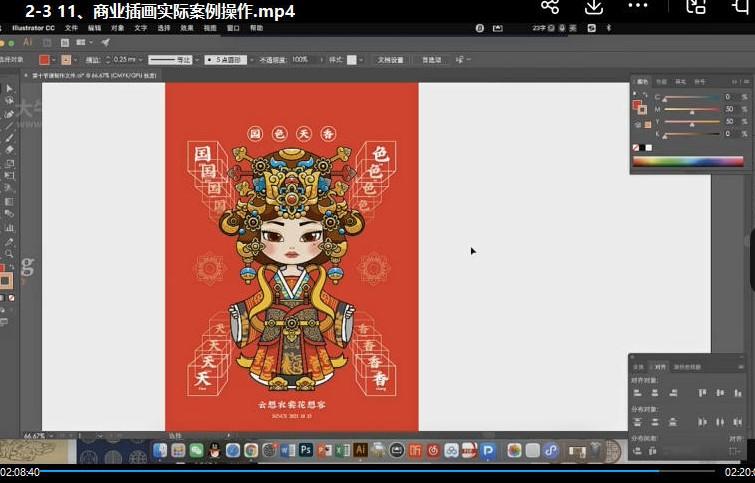Open the Finder icon in the dock
Screen dimensions: 755x483
click(x=157, y=451)
